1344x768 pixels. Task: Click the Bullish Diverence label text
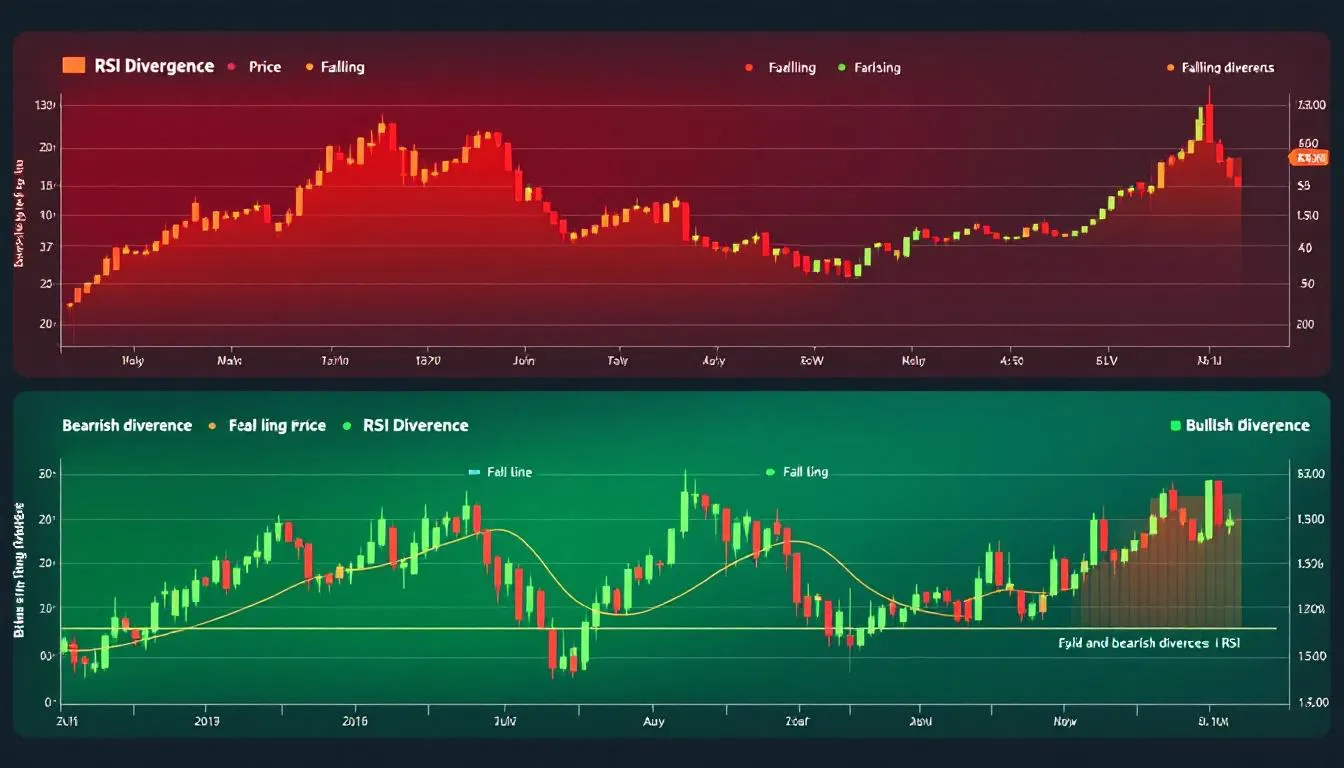tap(1247, 426)
